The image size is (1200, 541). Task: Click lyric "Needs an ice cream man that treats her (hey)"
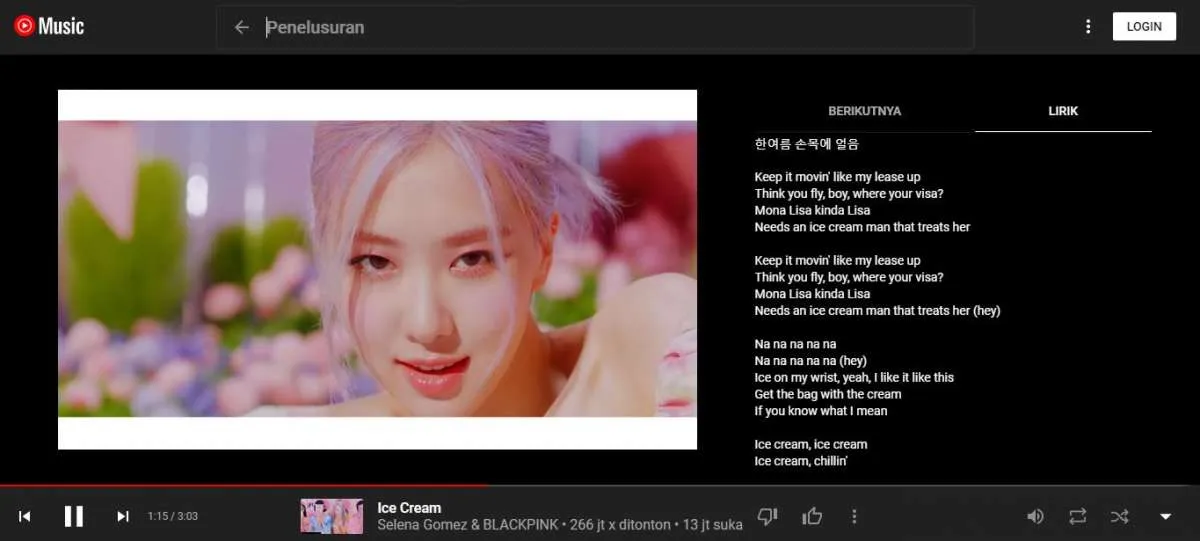[877, 311]
